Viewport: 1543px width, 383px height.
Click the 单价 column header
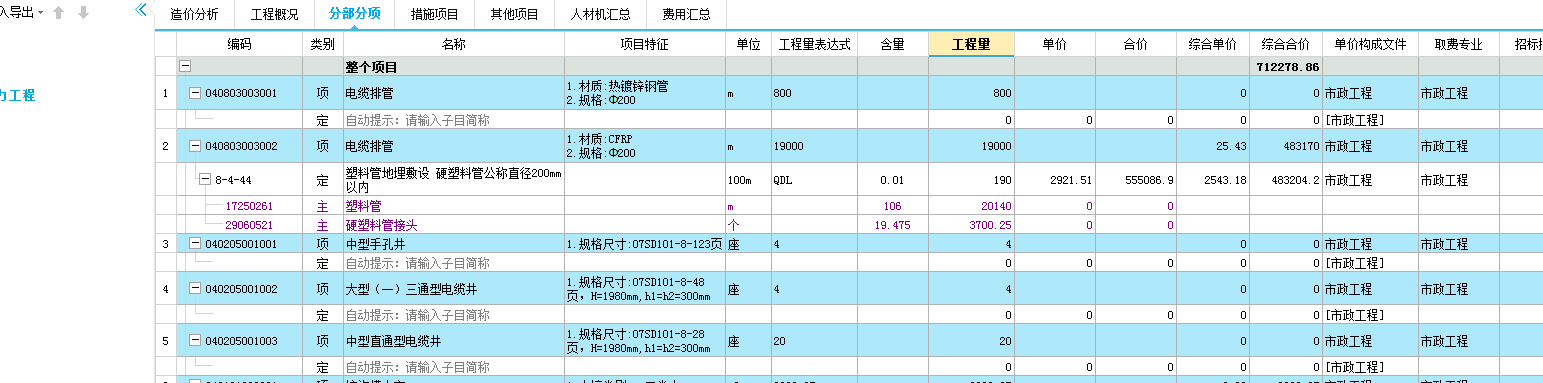click(1054, 44)
